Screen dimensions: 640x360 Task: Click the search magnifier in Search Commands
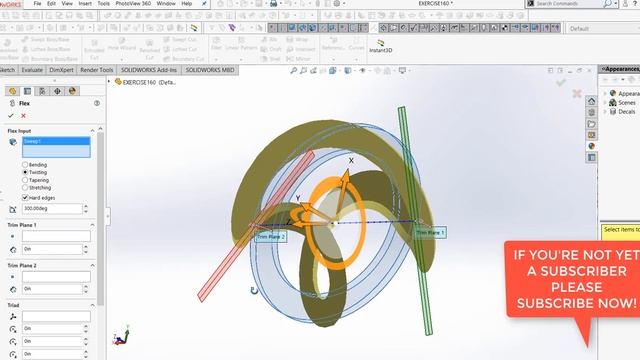click(x=607, y=4)
